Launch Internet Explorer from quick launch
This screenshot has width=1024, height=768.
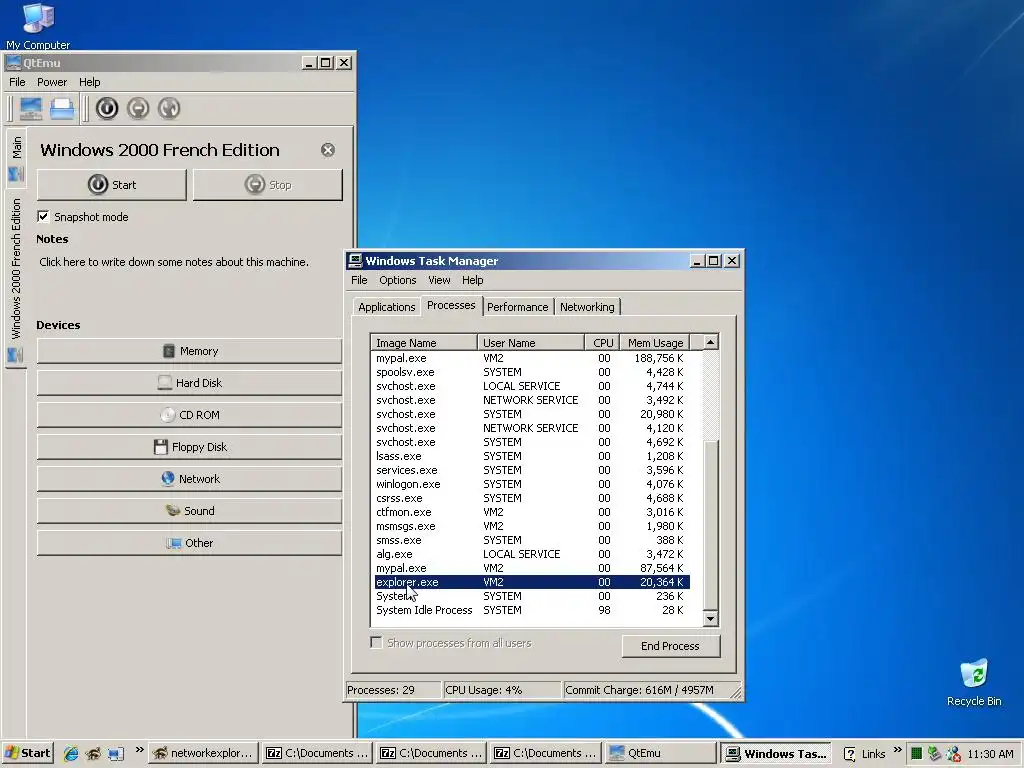point(71,753)
